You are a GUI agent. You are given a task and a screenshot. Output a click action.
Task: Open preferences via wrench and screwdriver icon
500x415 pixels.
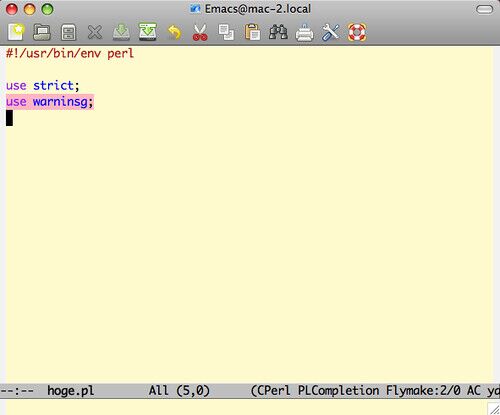(x=330, y=32)
